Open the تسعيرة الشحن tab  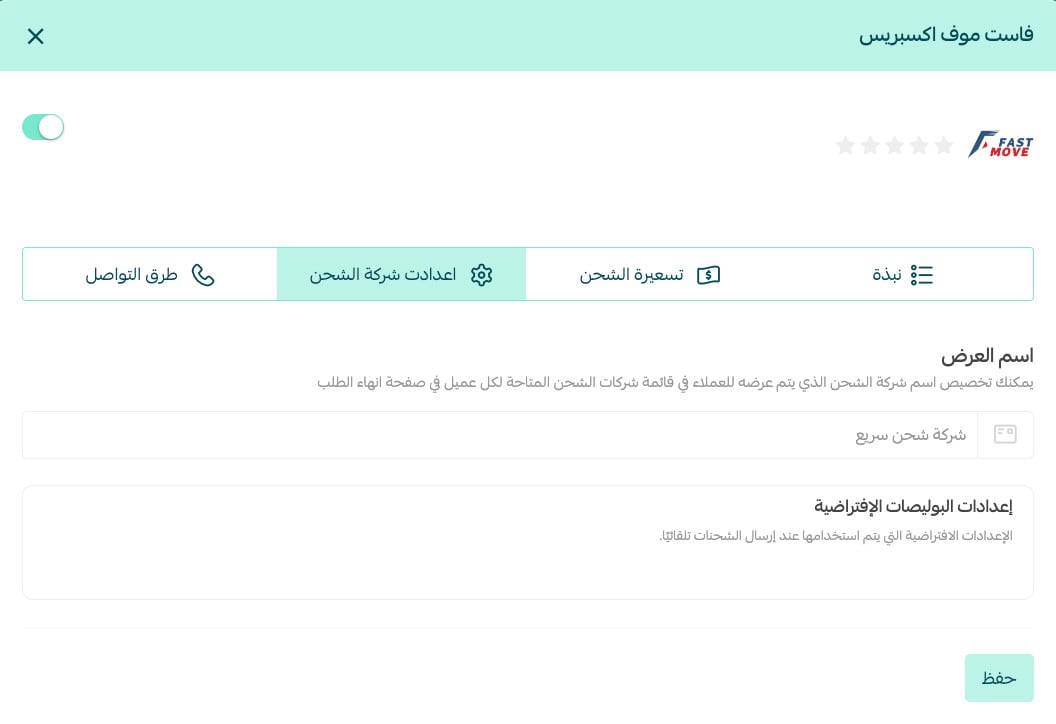coord(650,274)
